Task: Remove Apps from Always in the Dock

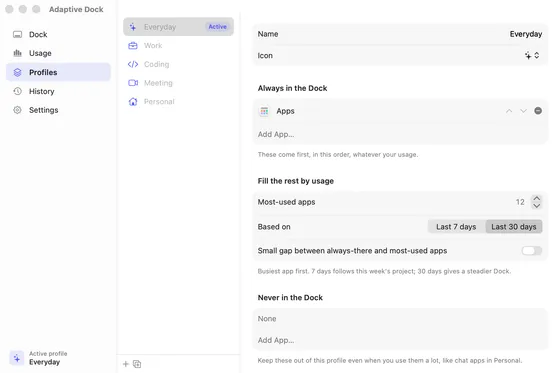Action: click(538, 111)
